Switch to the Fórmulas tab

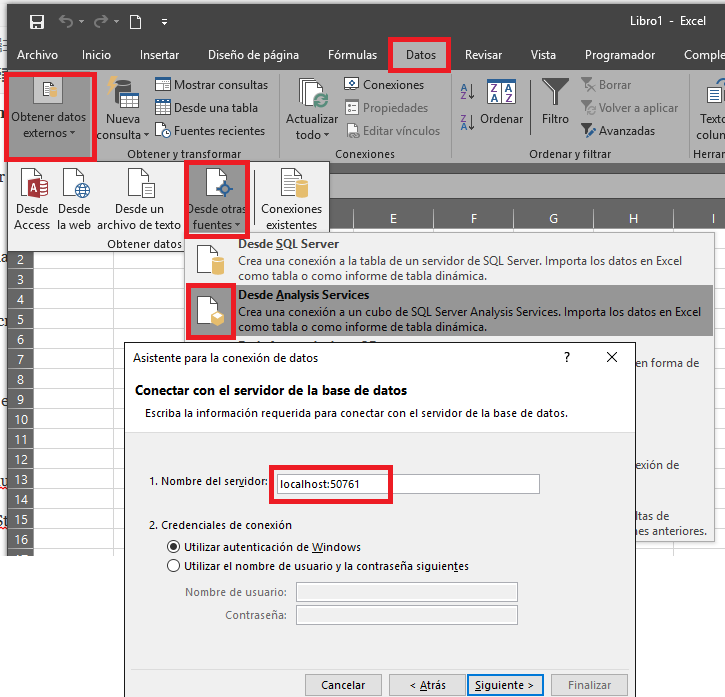[352, 55]
